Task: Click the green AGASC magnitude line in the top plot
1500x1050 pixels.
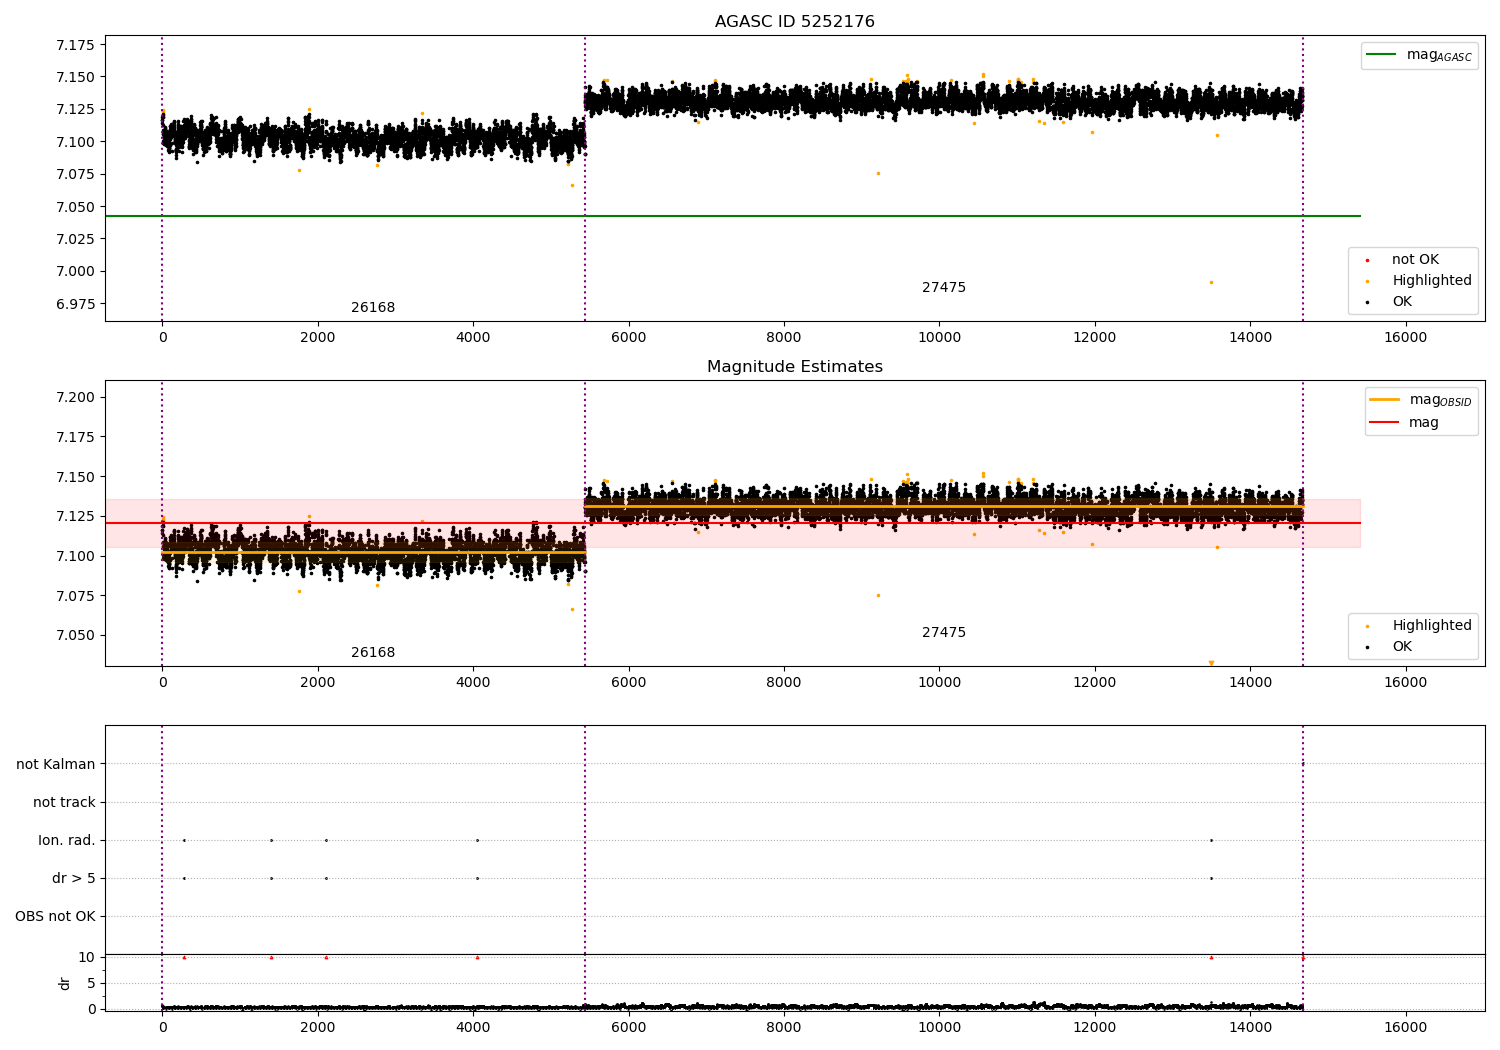Action: point(732,216)
